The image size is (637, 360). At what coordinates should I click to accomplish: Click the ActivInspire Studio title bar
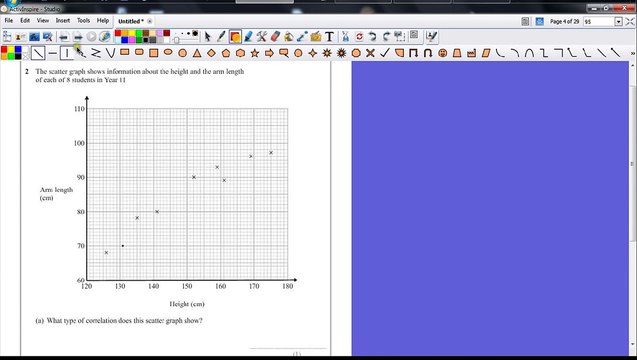point(318,8)
